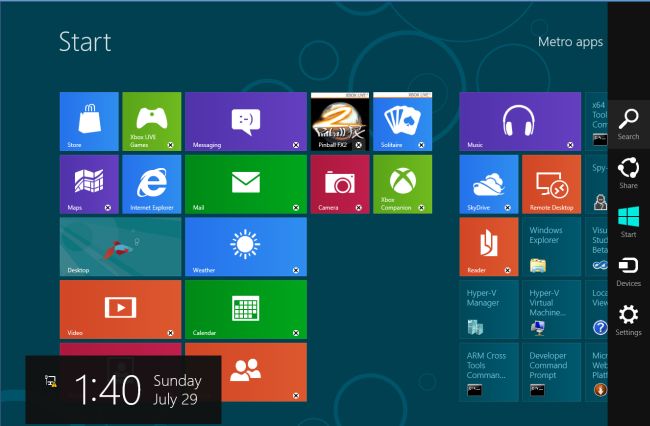
Task: Click the Start screen title text
Action: click(x=85, y=42)
